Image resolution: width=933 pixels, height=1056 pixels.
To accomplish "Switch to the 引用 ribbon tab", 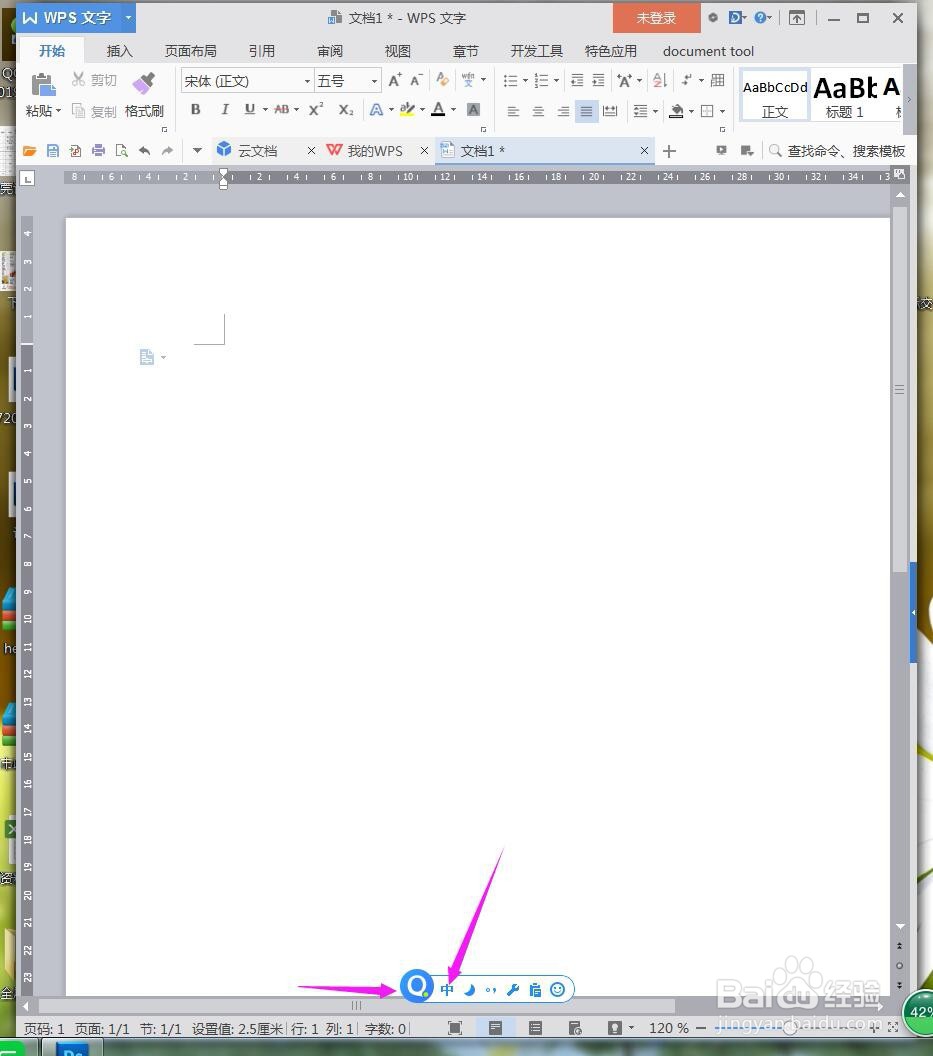I will click(x=261, y=51).
